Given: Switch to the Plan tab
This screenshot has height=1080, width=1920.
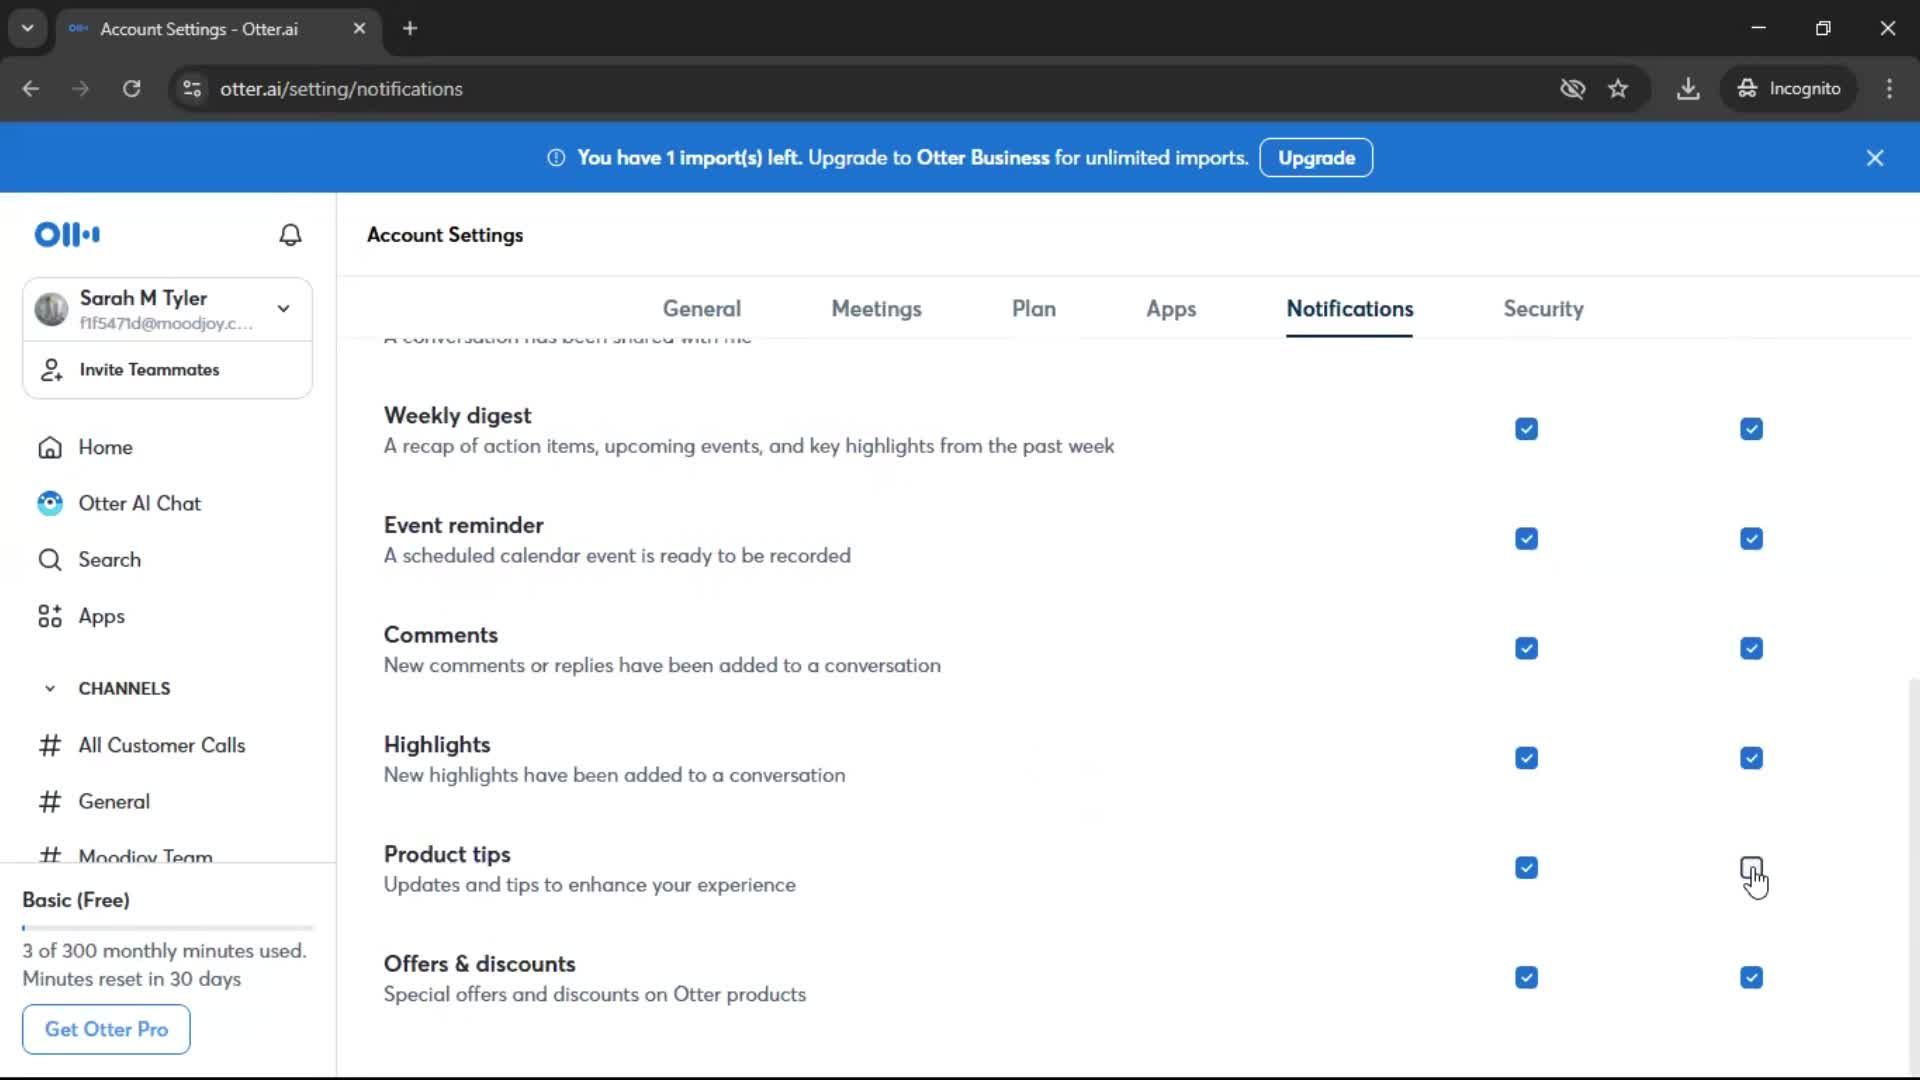Looking at the screenshot, I should point(1034,309).
